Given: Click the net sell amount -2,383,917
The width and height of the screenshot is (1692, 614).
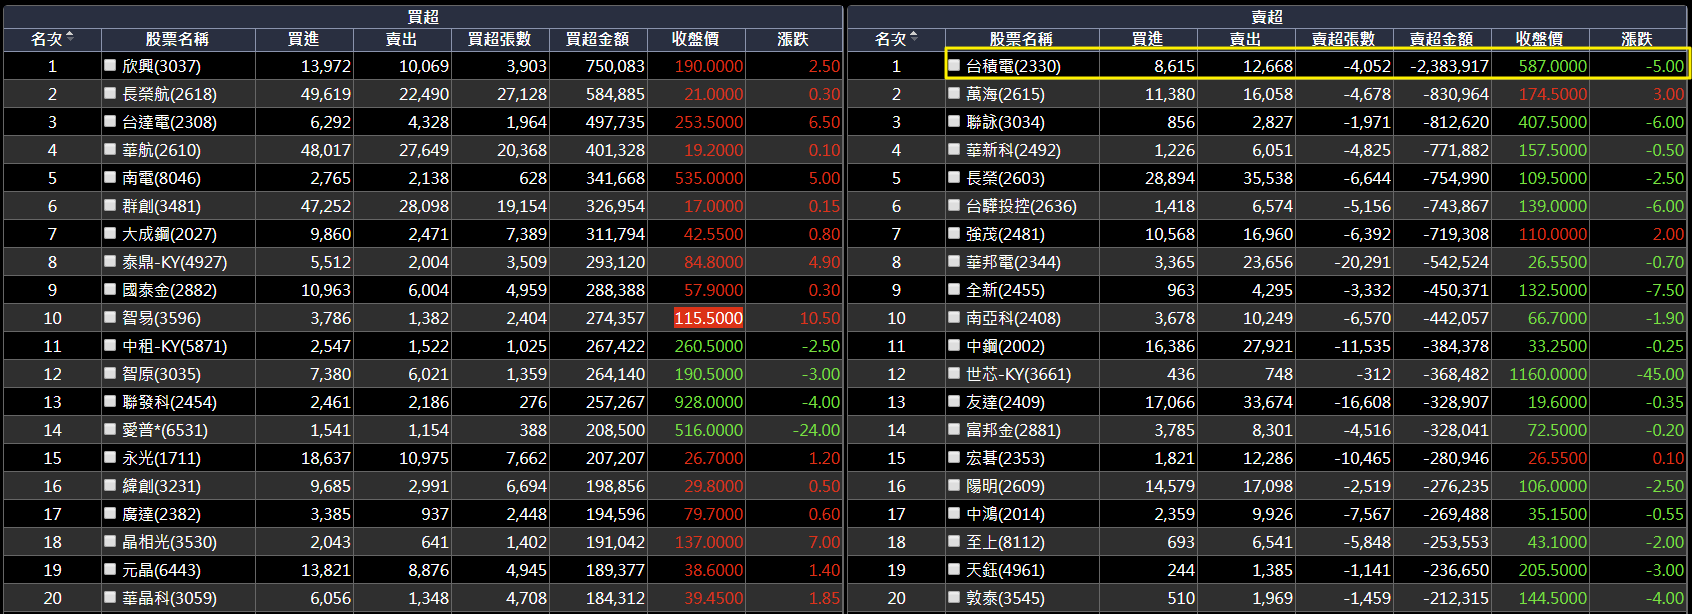Looking at the screenshot, I should pos(1449,66).
